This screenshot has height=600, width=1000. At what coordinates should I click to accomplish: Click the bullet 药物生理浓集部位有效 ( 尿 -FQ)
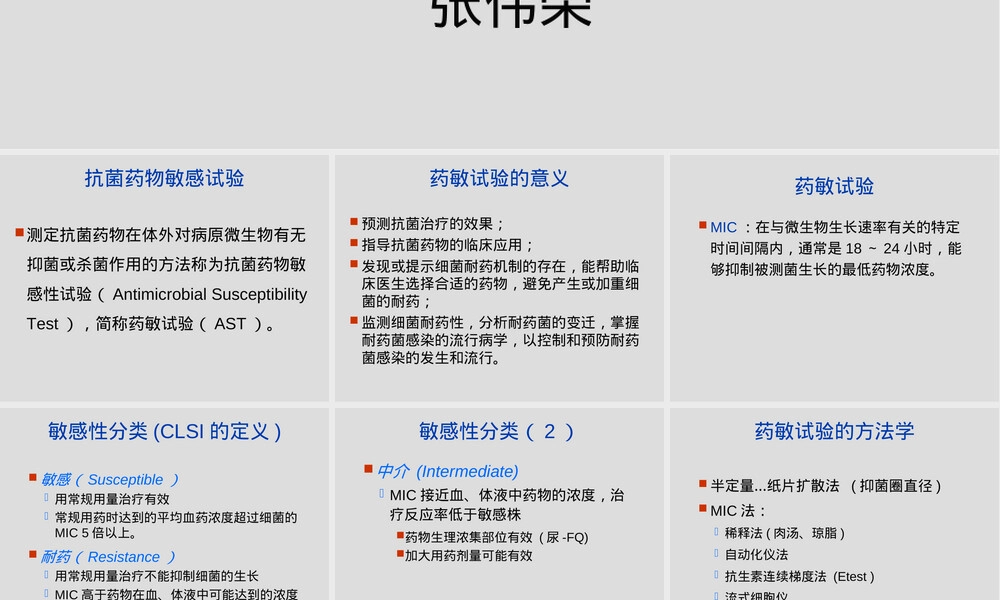click(x=496, y=538)
